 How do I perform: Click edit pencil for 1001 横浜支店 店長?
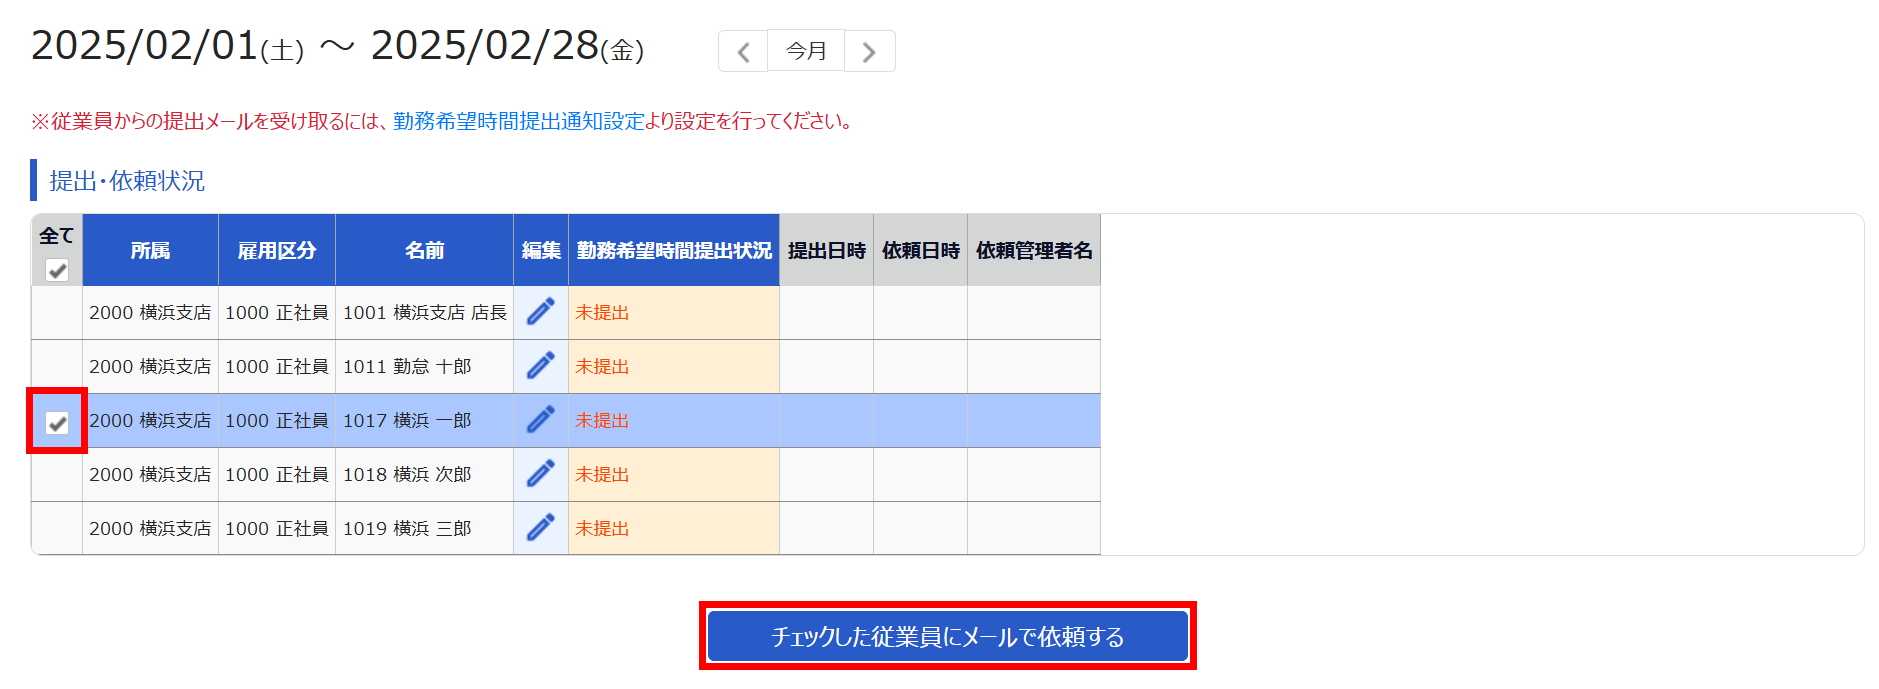pos(541,312)
